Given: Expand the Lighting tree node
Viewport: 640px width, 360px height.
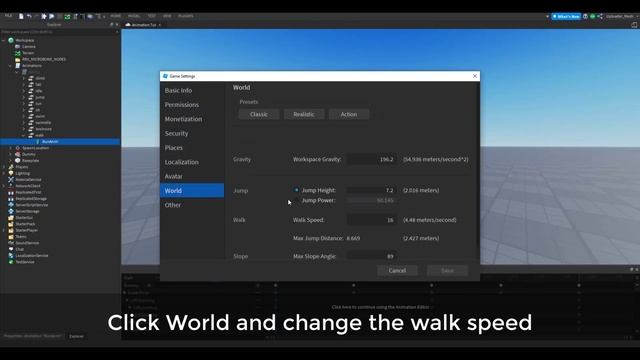Looking at the screenshot, I should (4, 173).
